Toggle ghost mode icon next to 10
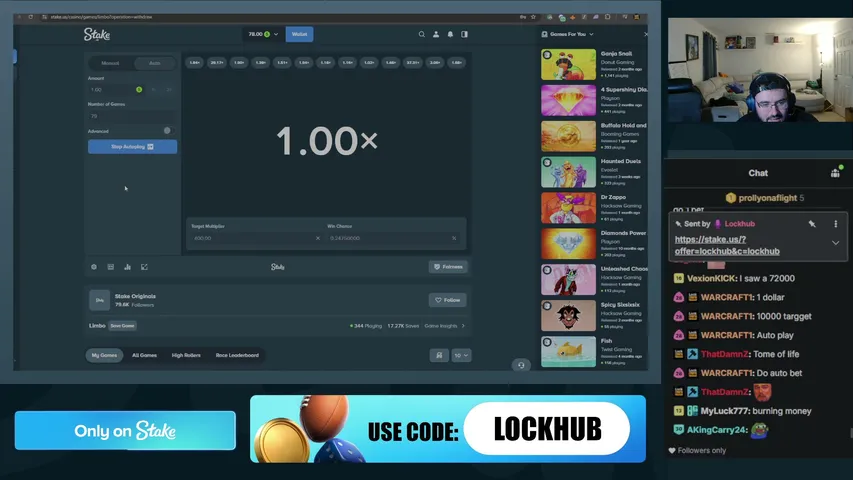Viewport: 853px width, 480px height. pyautogui.click(x=439, y=355)
